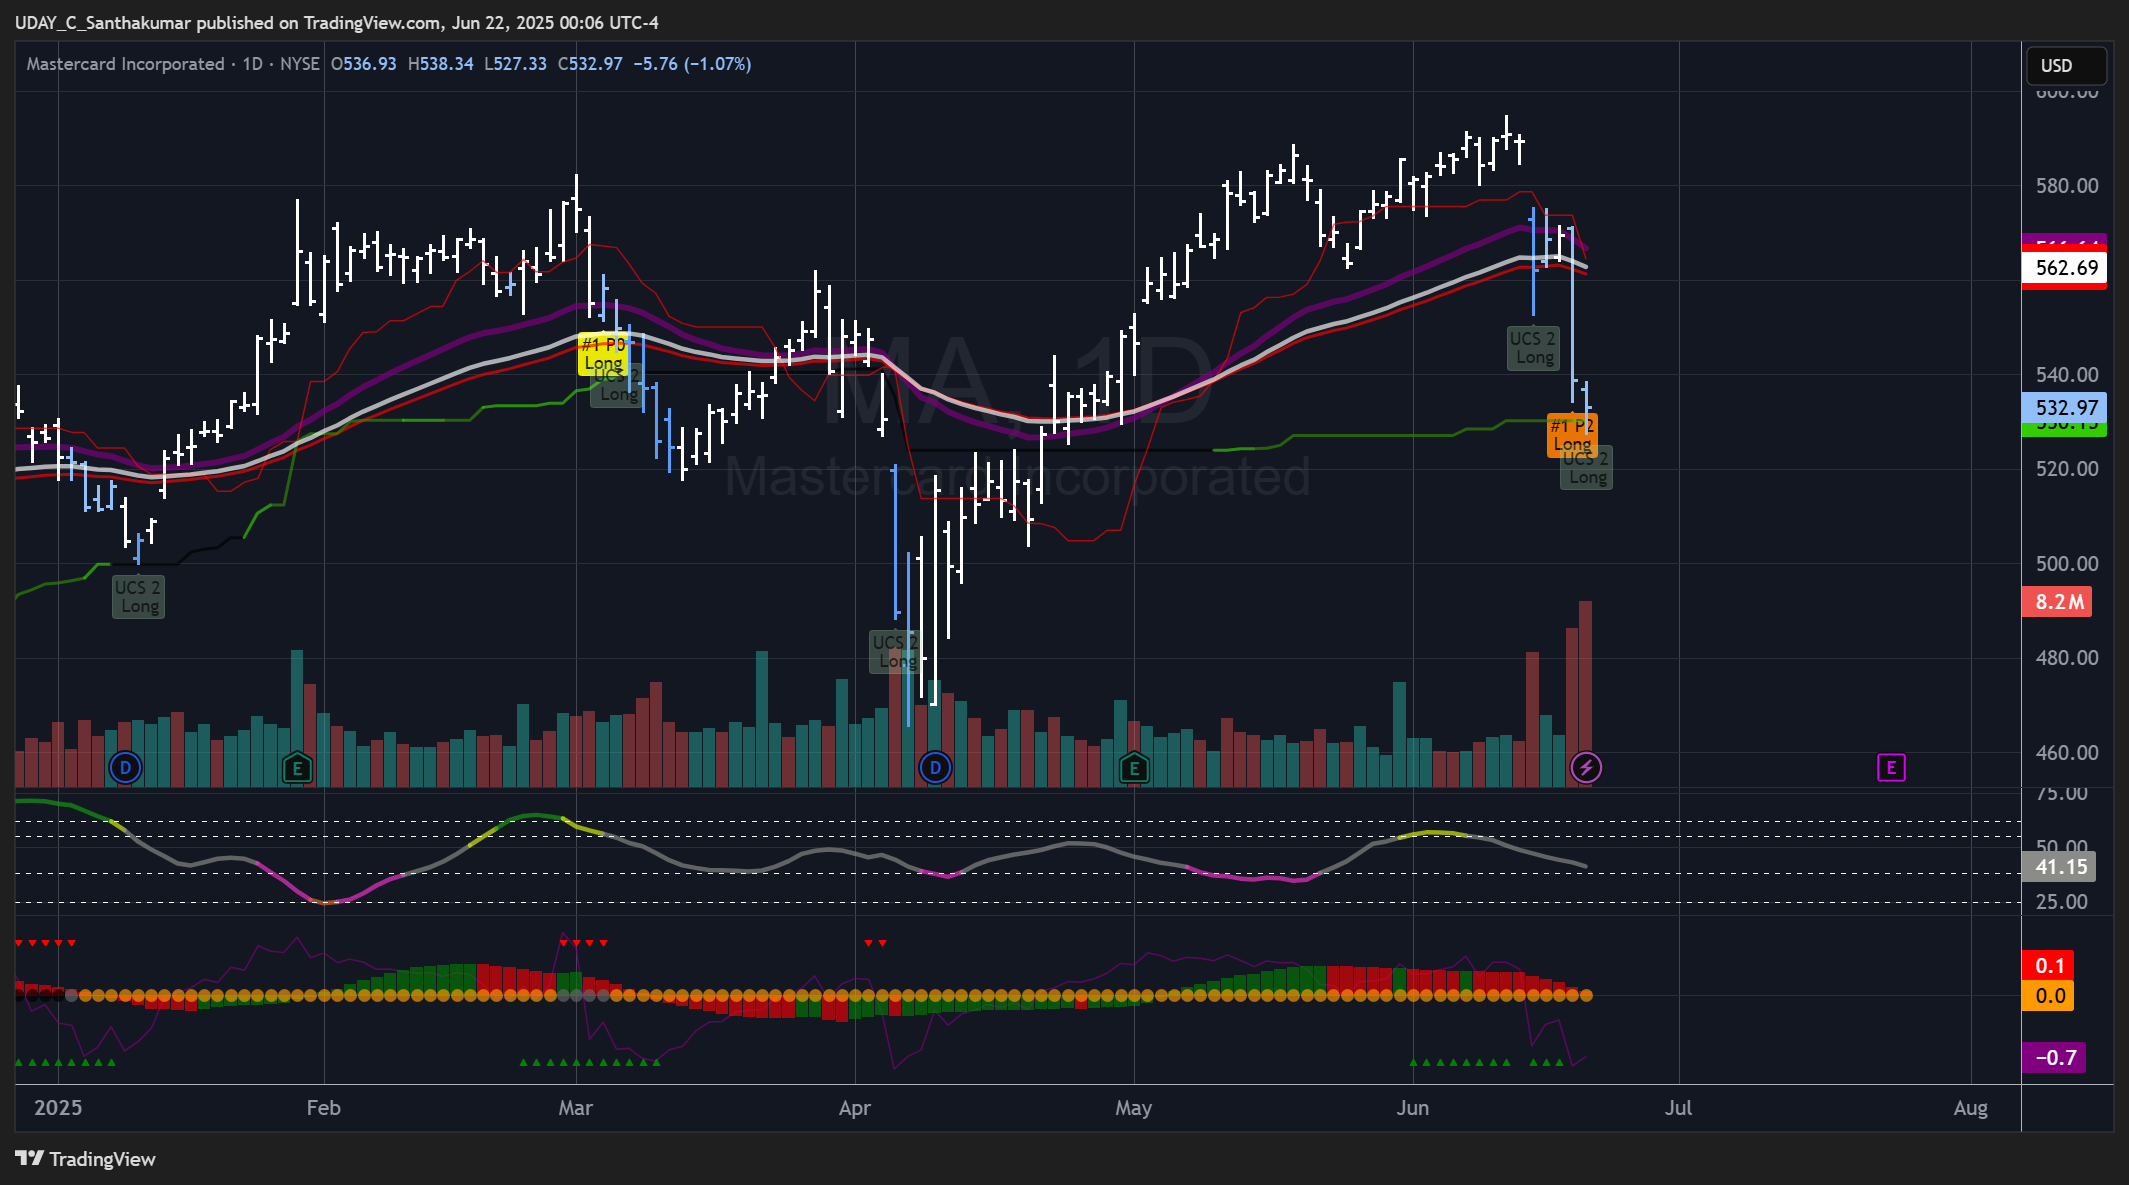Click the January dividend D marker
Screen dimensions: 2129x1185
point(125,768)
